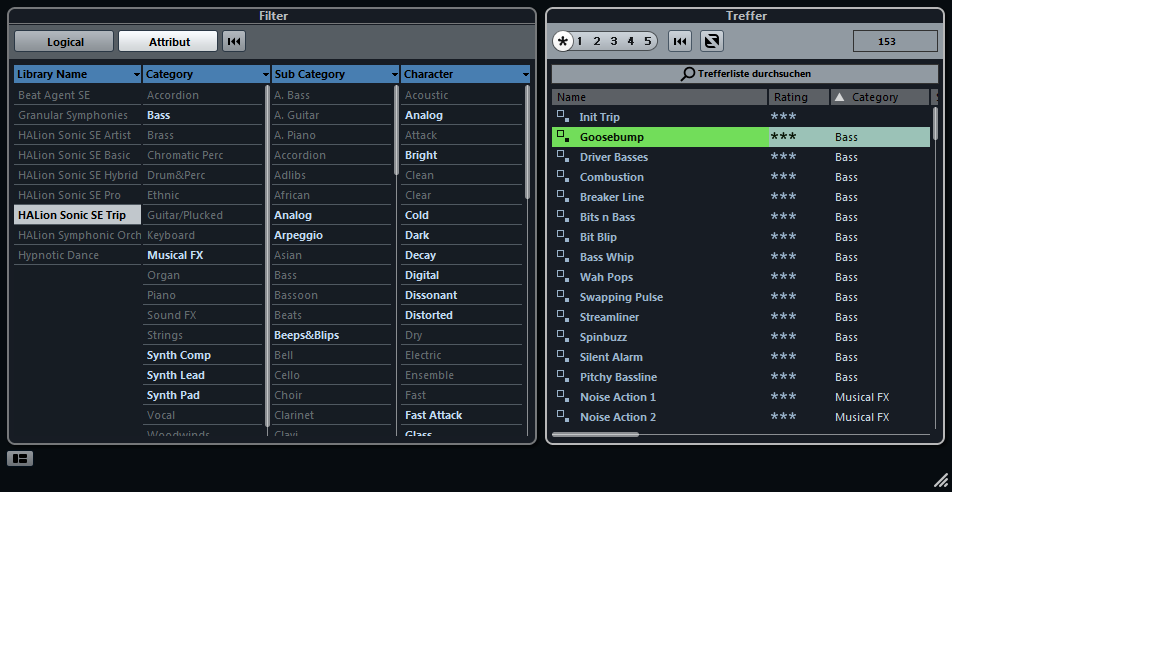The width and height of the screenshot is (1152, 648).
Task: Select the Pitchy Bassline preset name
Action: (618, 377)
